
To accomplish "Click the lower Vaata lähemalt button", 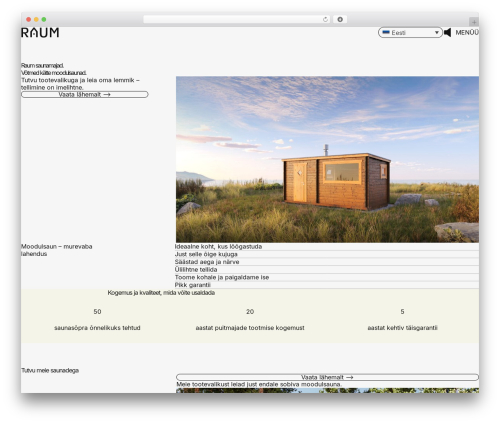I will click(x=327, y=377).
